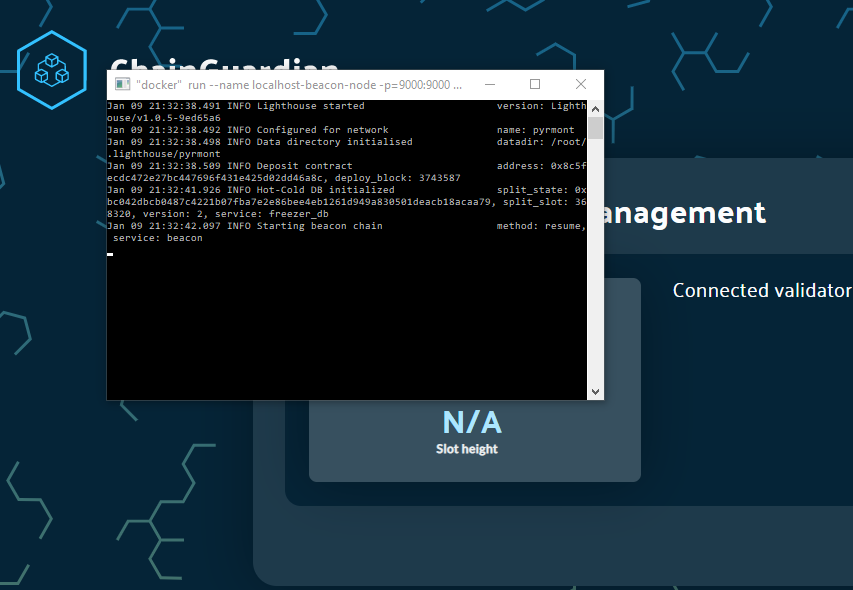Click the partially hidden 'anagement' heading
The height and width of the screenshot is (590, 853).
click(x=685, y=213)
